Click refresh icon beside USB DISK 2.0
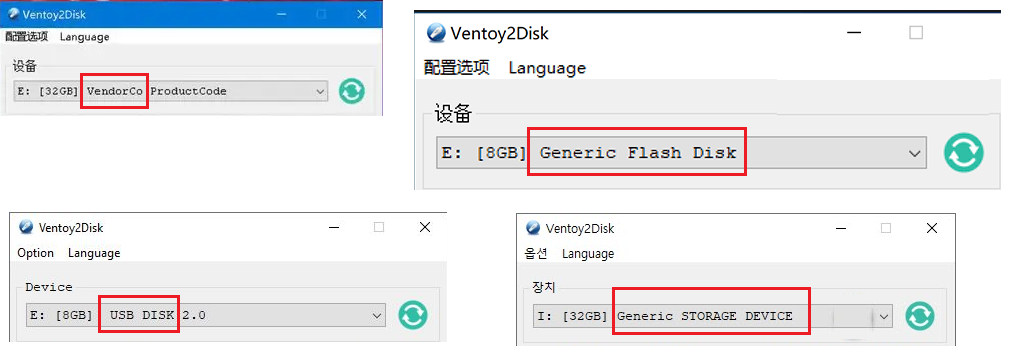Image resolution: width=1026 pixels, height=363 pixels. pos(413,315)
